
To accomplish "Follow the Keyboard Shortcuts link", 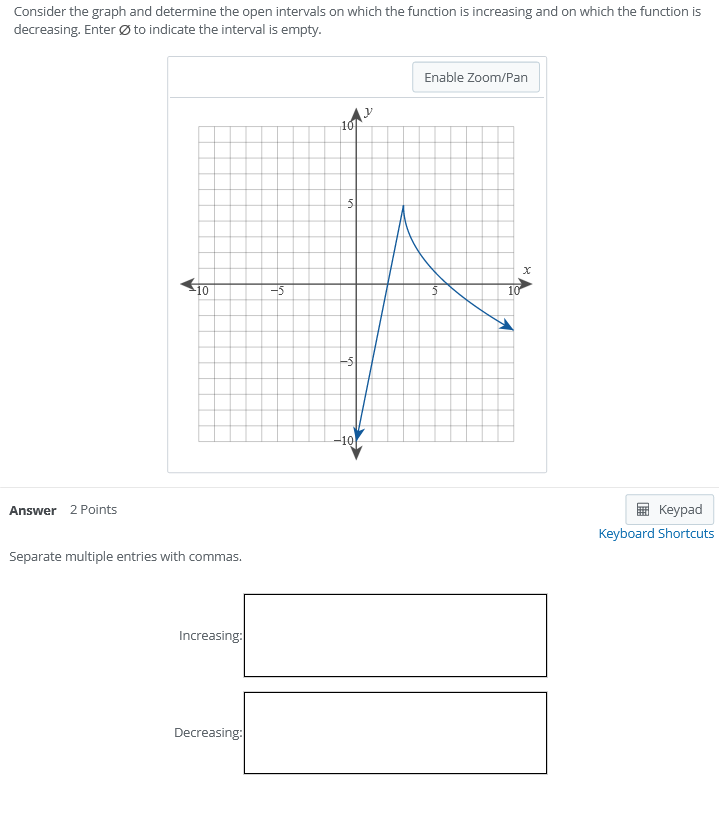I will click(656, 534).
